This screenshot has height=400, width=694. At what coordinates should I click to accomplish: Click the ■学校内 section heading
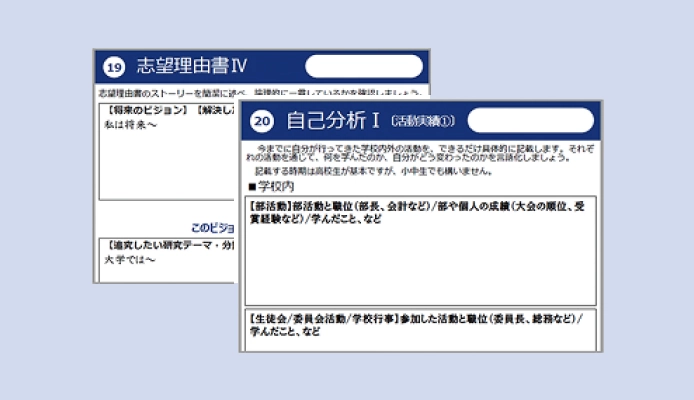(271, 186)
